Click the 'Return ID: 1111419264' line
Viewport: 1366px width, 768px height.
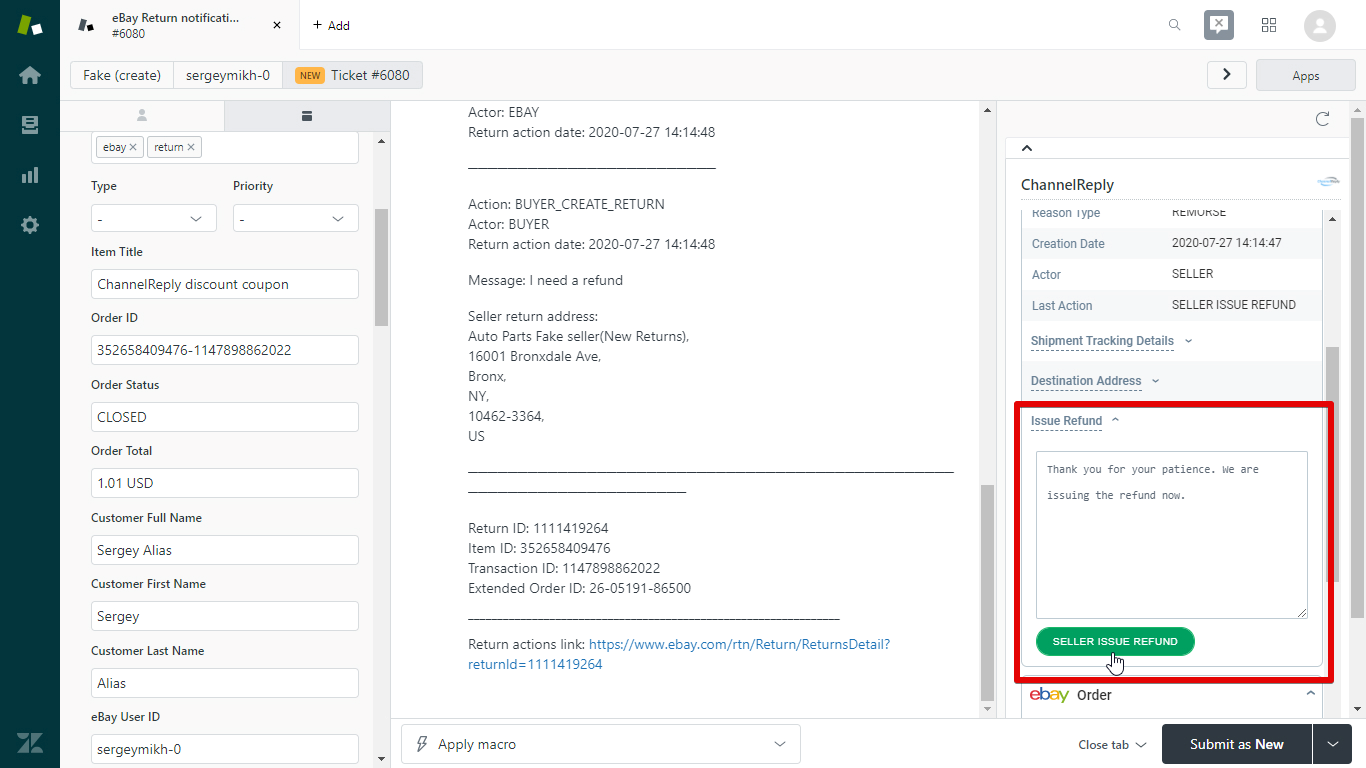(538, 528)
